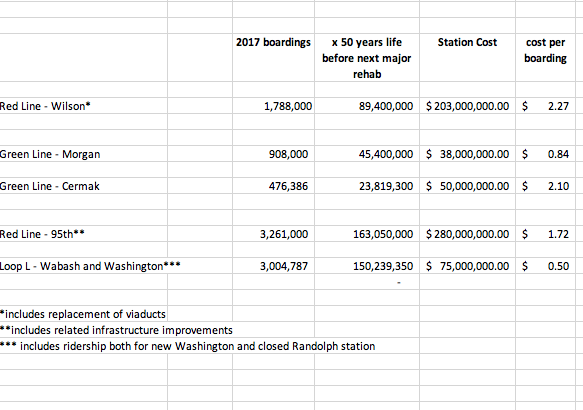This screenshot has width=583, height=410.
Task: Select cell with value 45,400,000
Action: click(x=367, y=154)
